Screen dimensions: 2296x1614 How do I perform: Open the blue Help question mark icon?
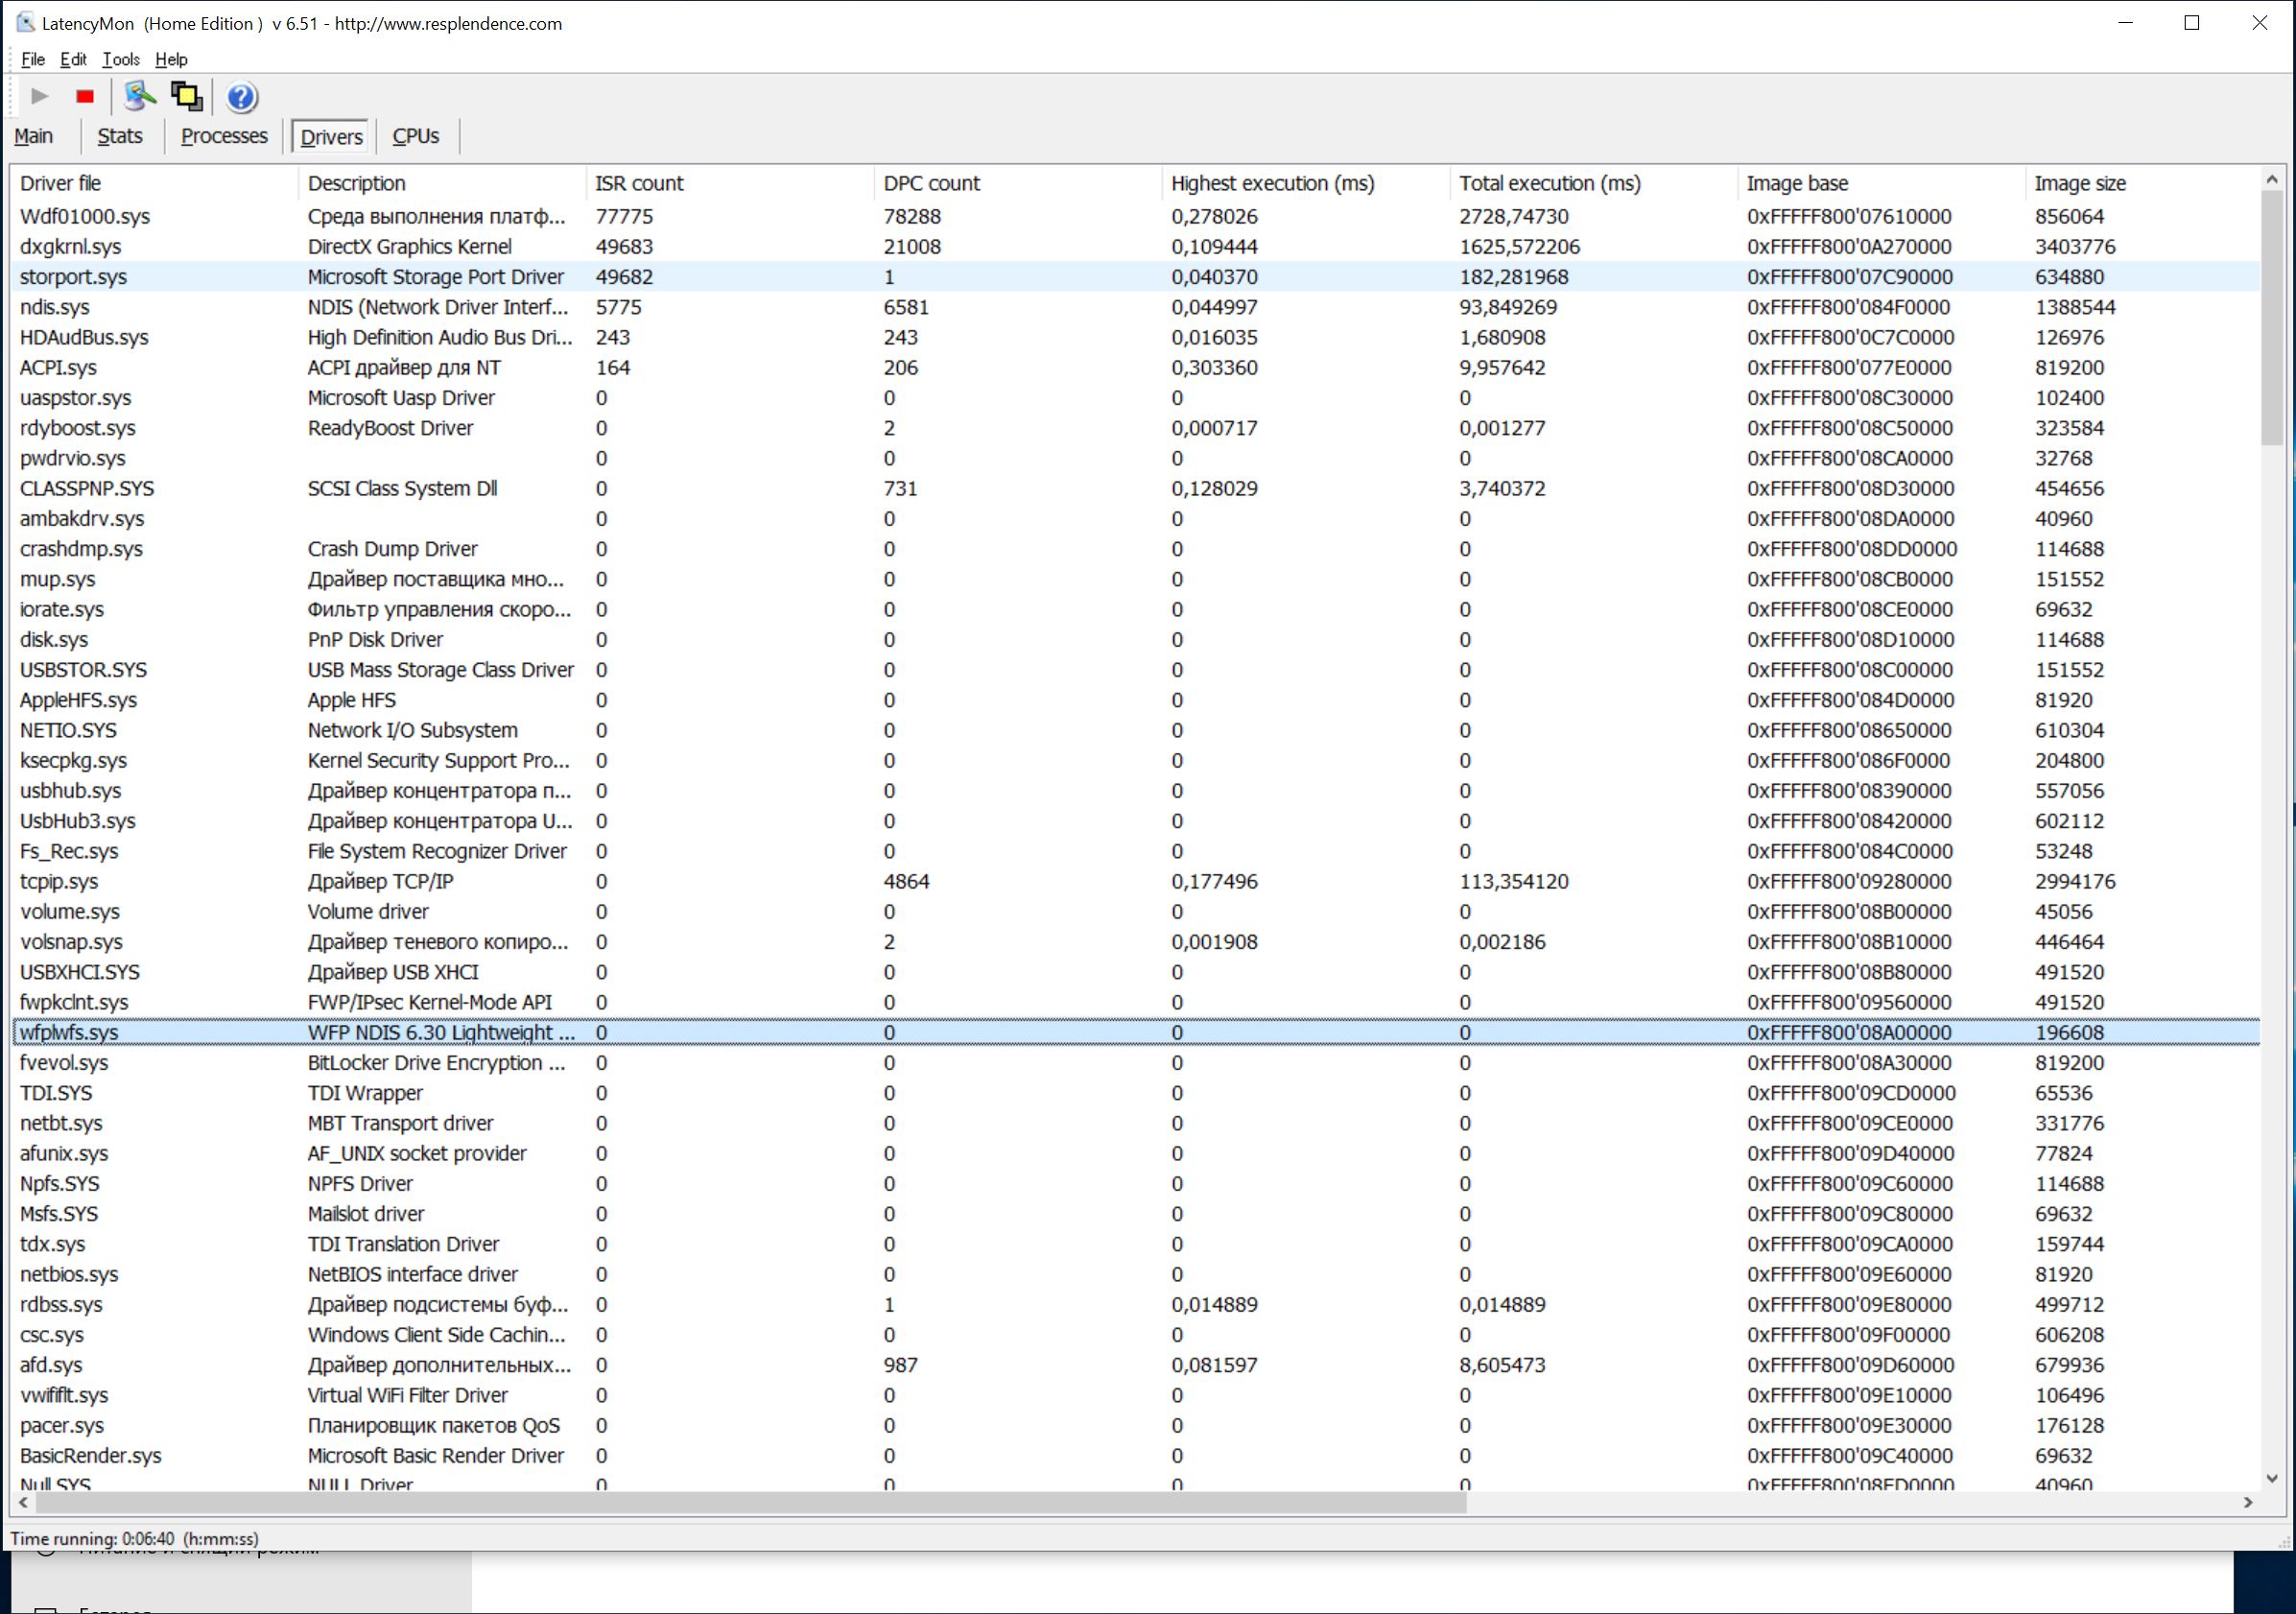tap(241, 97)
